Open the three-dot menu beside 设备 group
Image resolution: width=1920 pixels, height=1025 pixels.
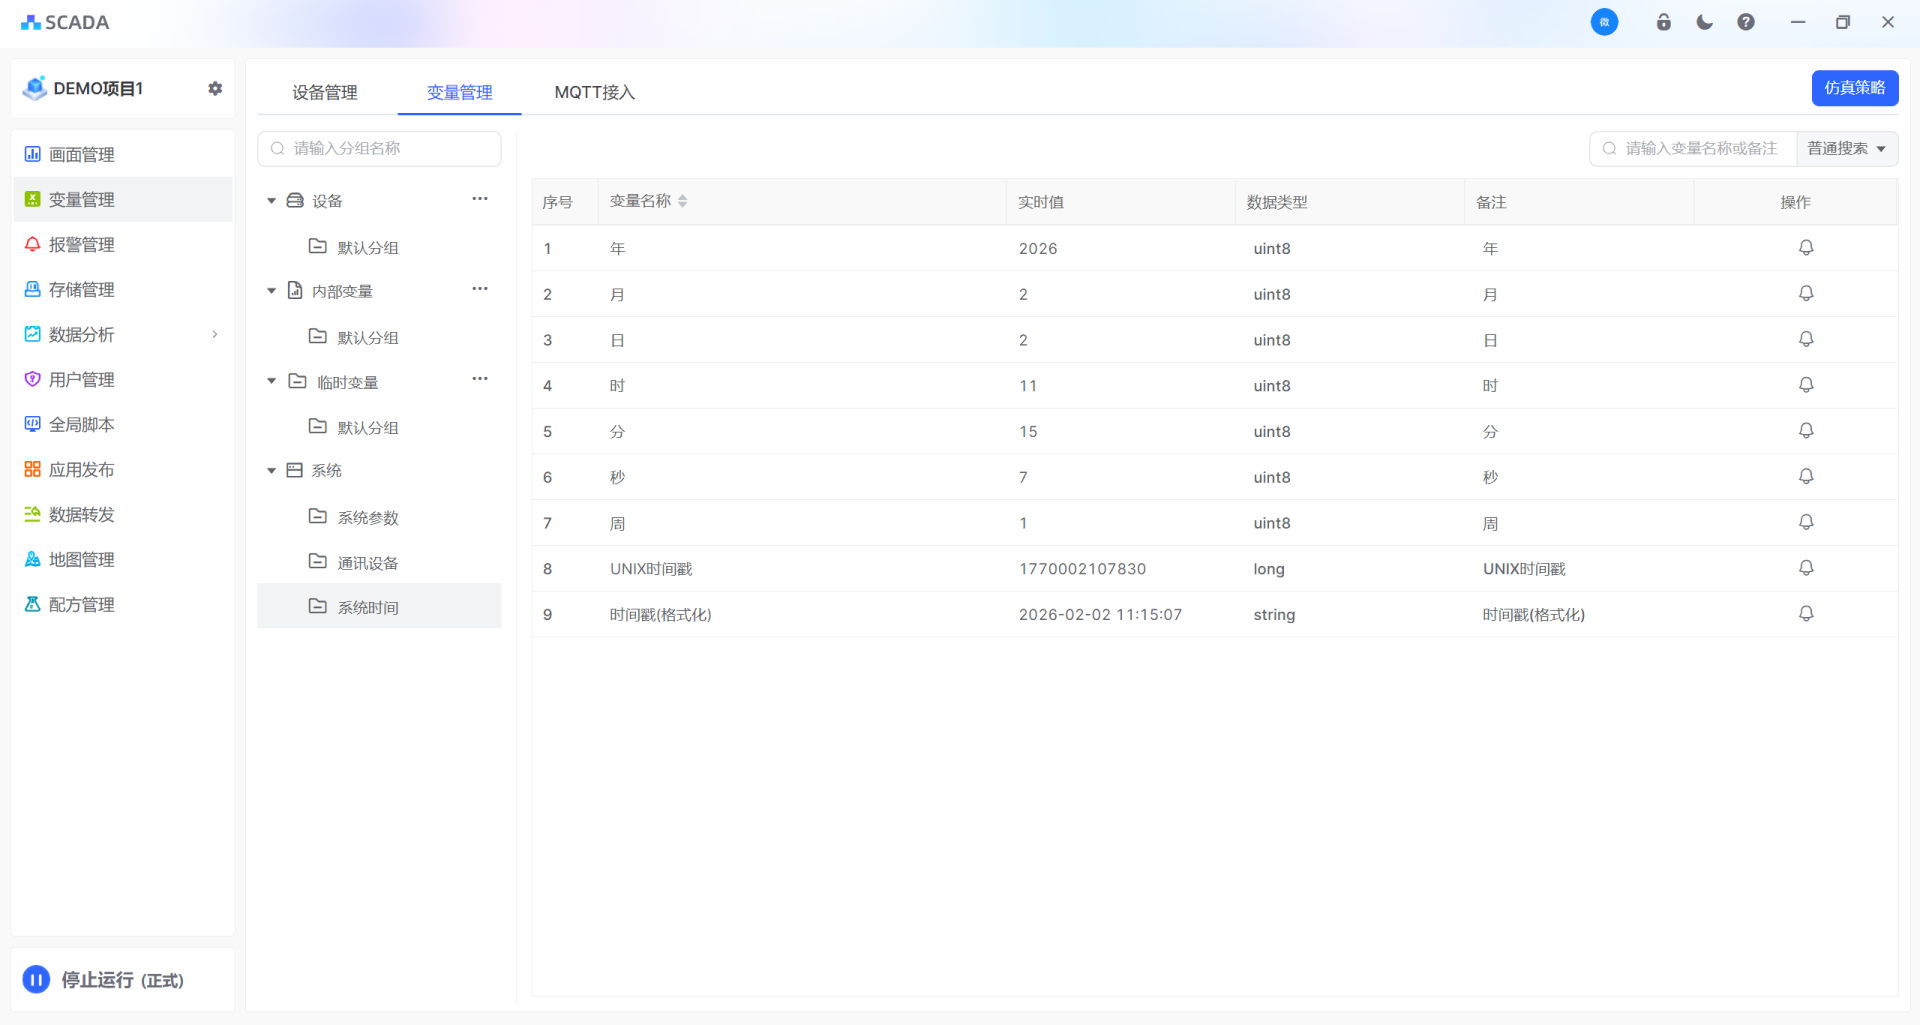(480, 199)
